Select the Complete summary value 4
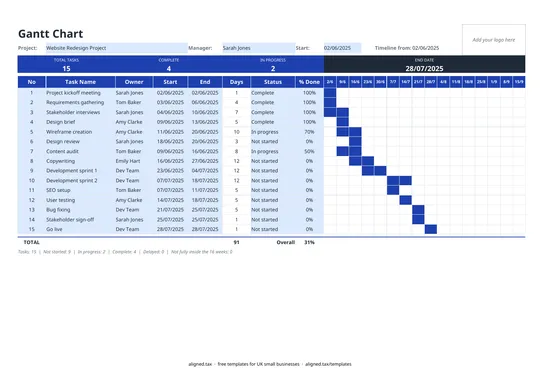 (x=169, y=69)
